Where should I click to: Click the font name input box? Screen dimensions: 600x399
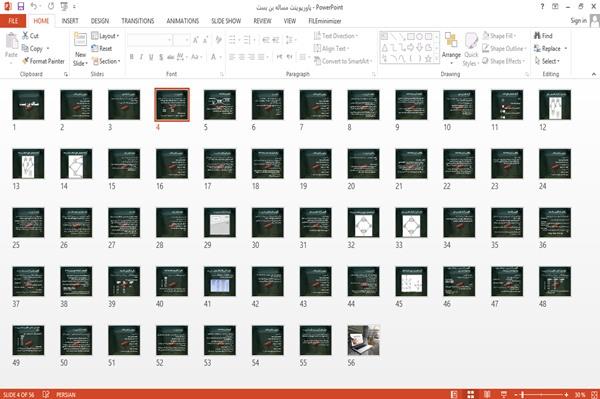149,40
